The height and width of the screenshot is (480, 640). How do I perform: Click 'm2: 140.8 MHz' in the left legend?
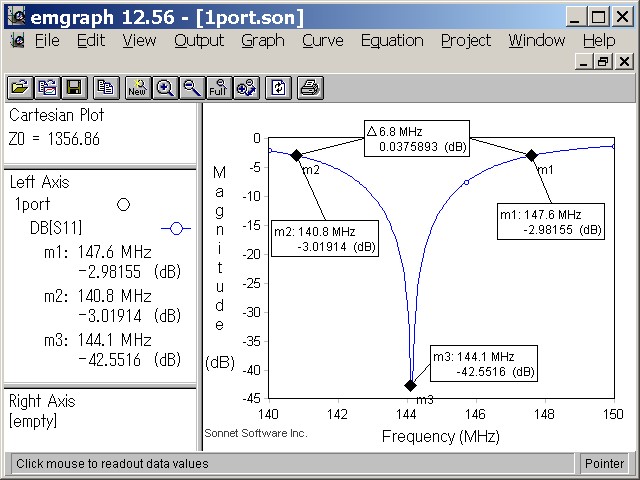click(x=98, y=296)
